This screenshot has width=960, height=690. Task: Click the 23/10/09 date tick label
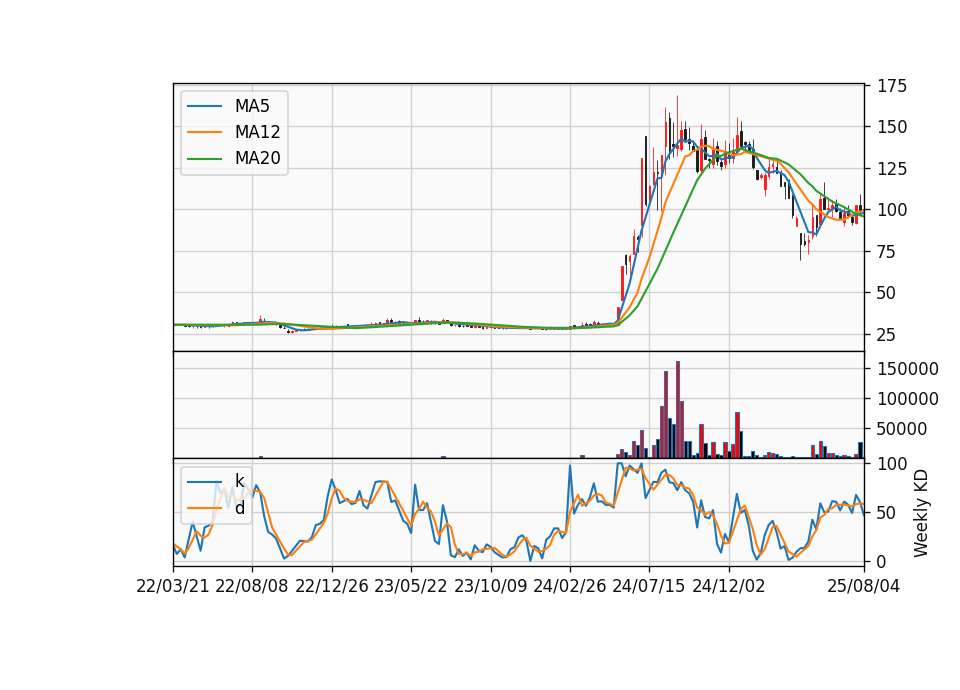coord(490,586)
